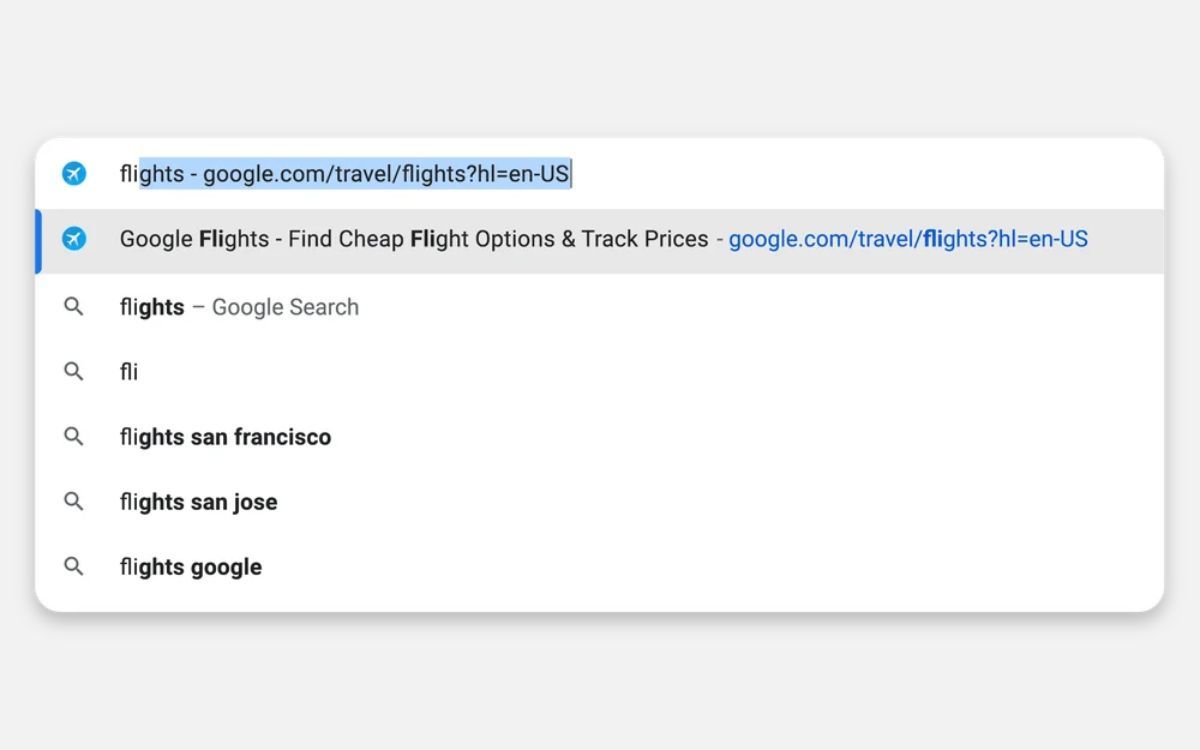The image size is (1200, 750).
Task: Click the airplane icon in the address bar
Action: (x=74, y=173)
